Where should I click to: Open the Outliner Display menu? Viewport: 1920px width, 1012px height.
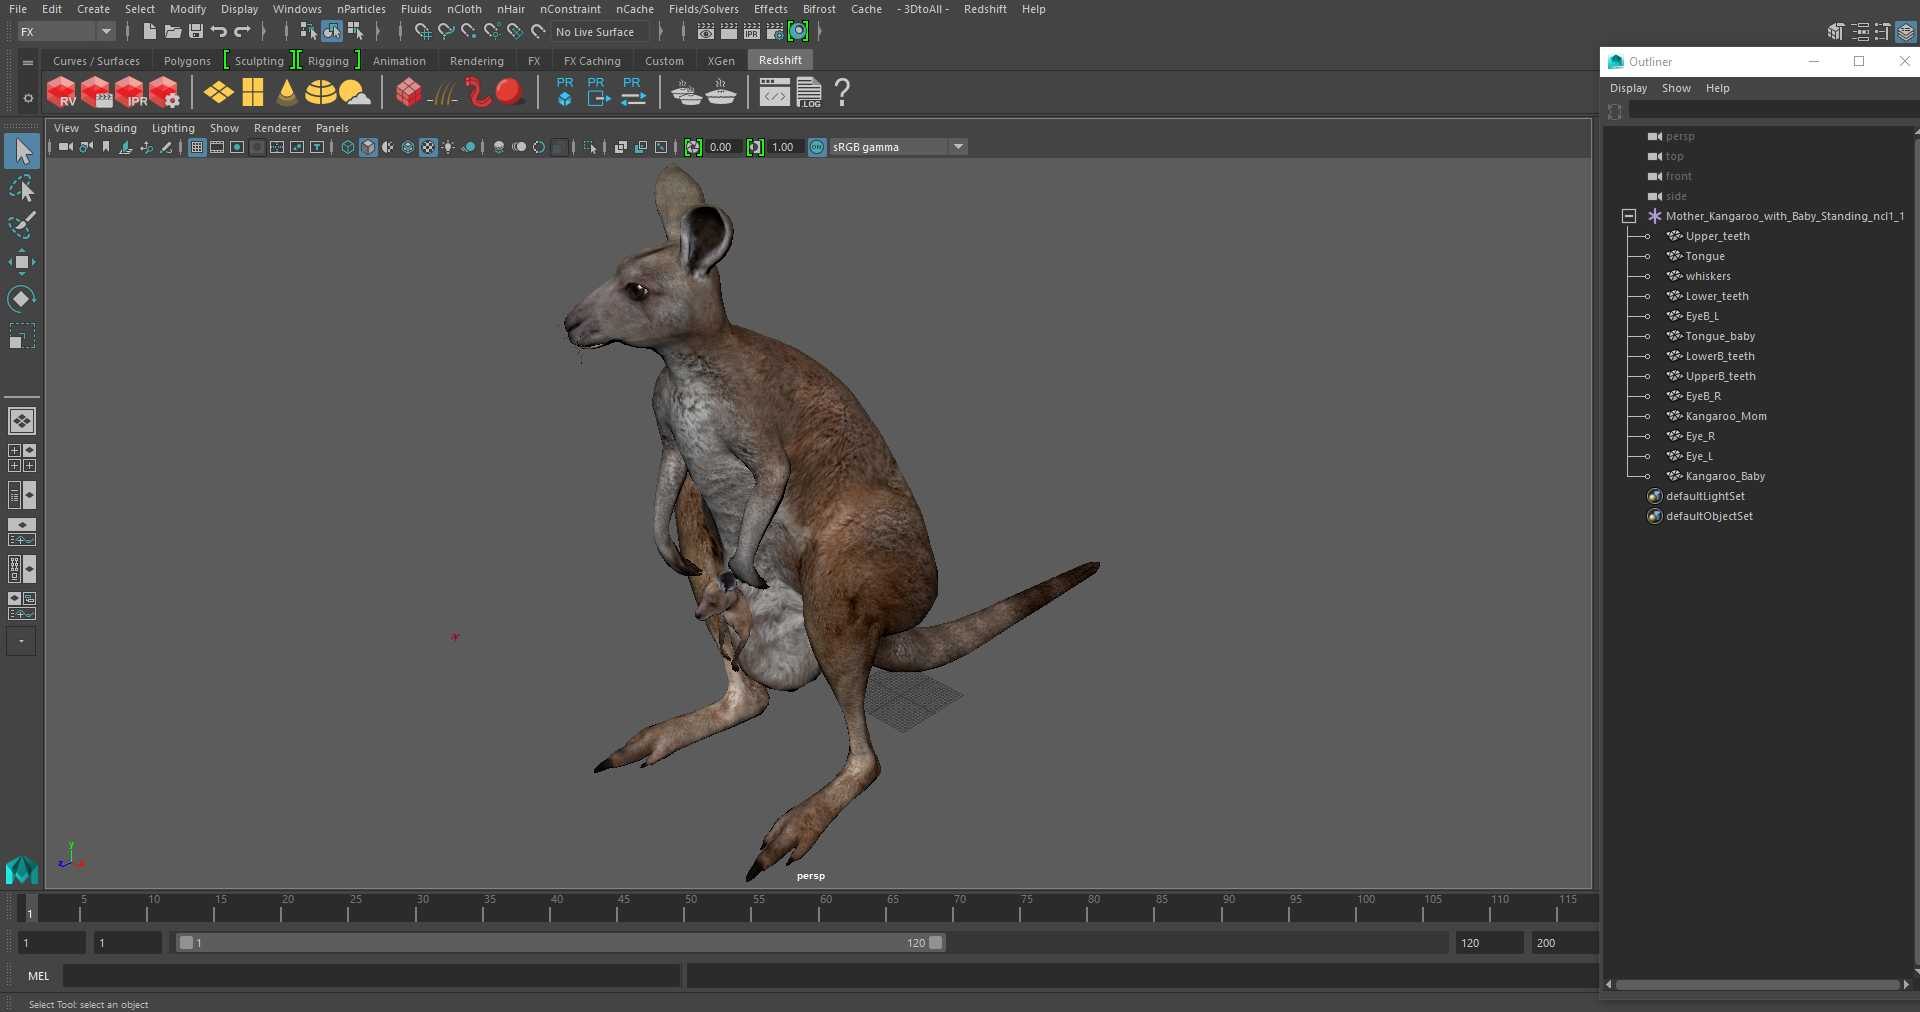1628,88
